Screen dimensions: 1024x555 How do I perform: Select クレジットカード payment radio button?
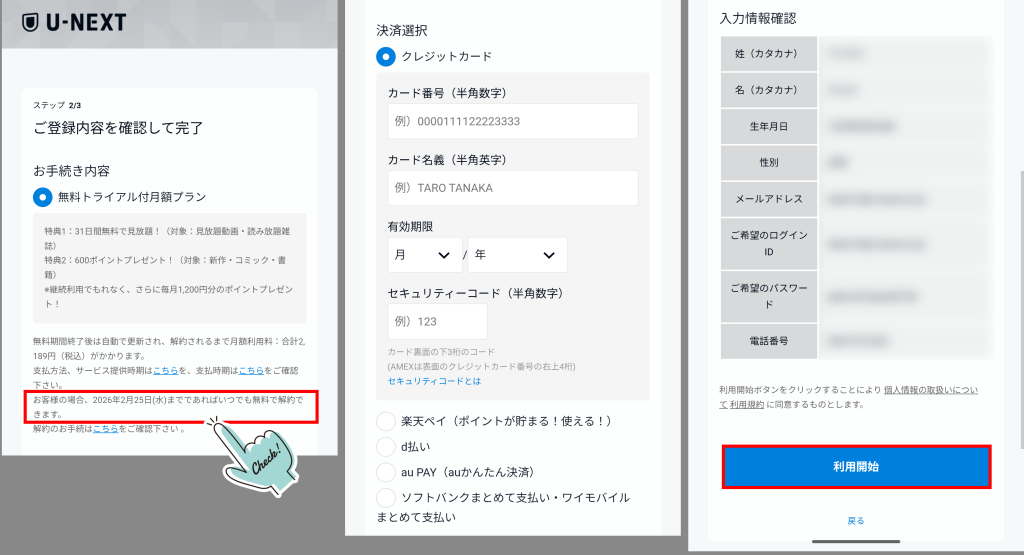point(386,56)
